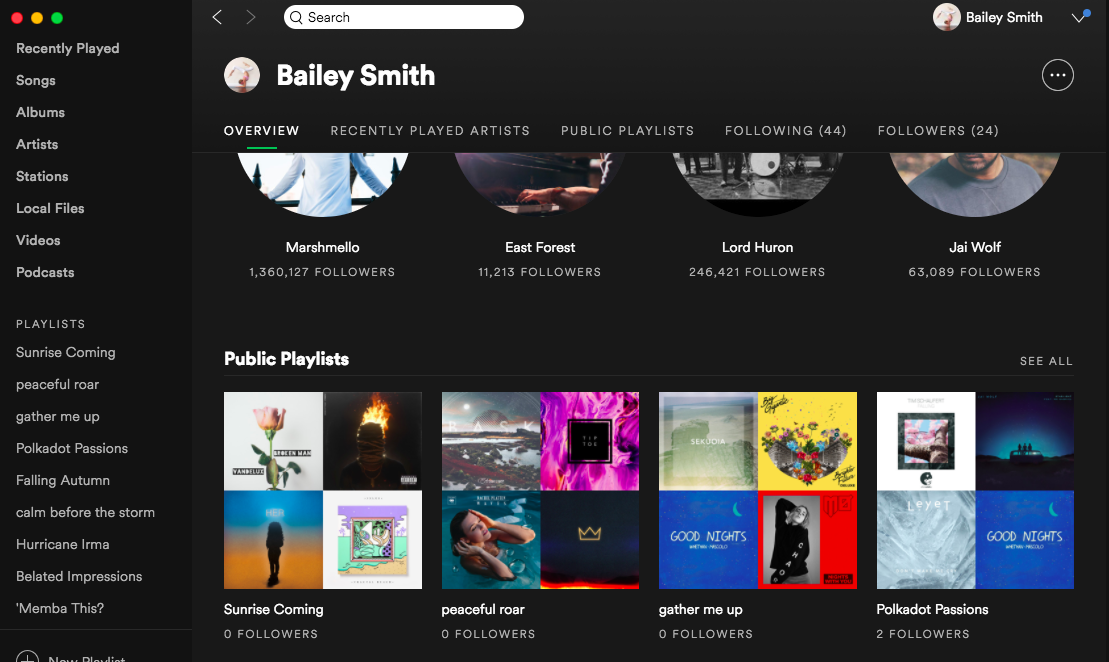Open Stations in the sidebar
This screenshot has width=1109, height=662.
(42, 176)
